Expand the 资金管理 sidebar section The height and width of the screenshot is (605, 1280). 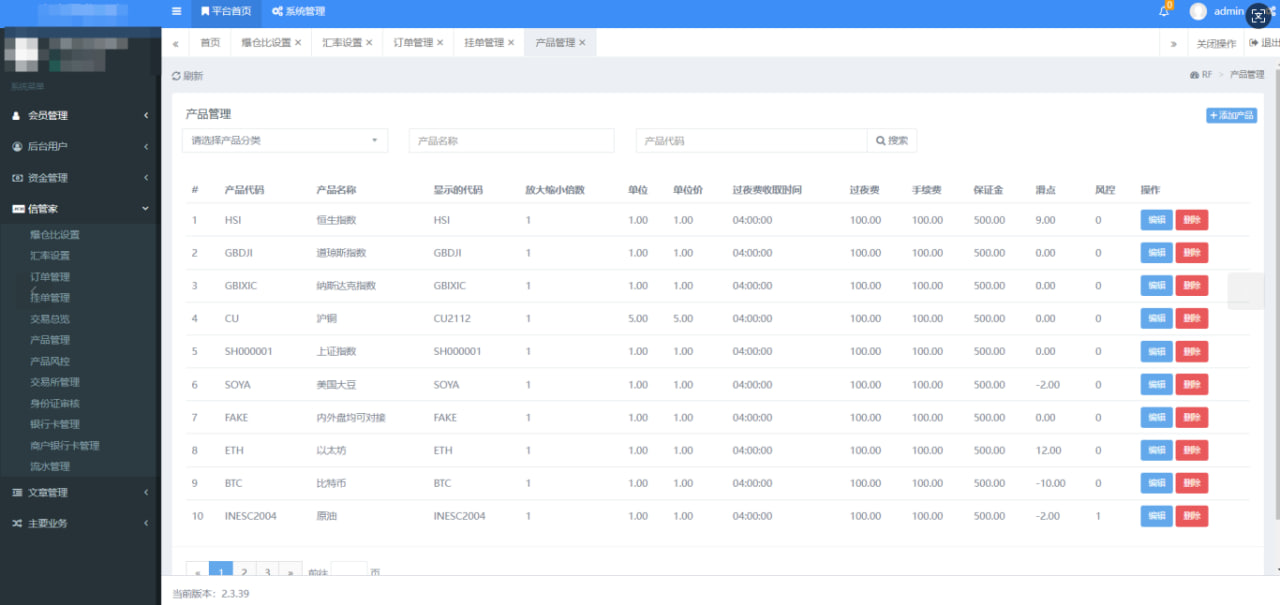[x=80, y=178]
